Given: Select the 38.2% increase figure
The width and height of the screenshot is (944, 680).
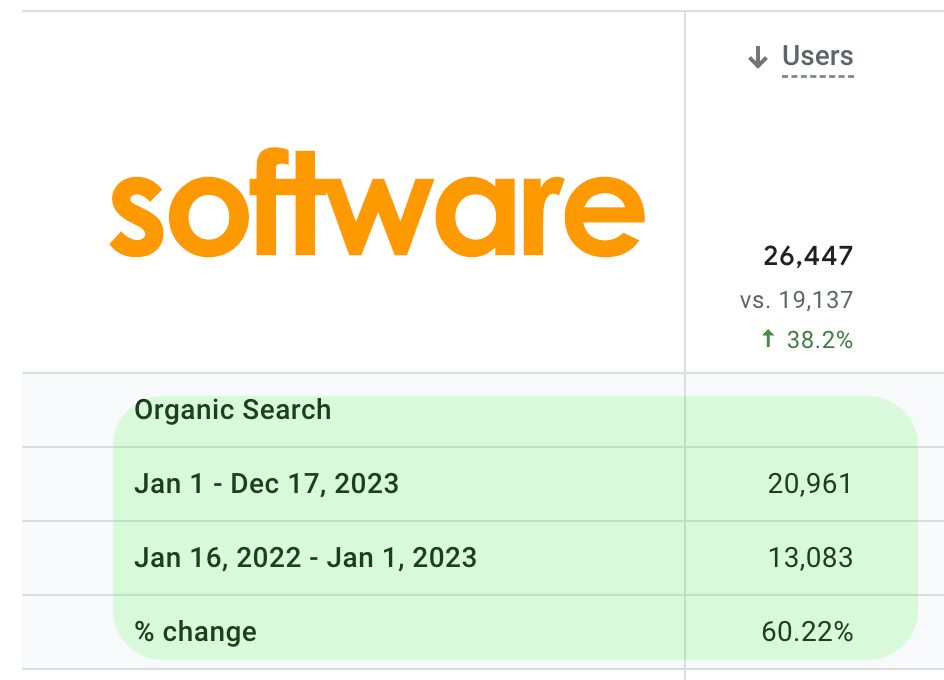Looking at the screenshot, I should pyautogui.click(x=819, y=340).
